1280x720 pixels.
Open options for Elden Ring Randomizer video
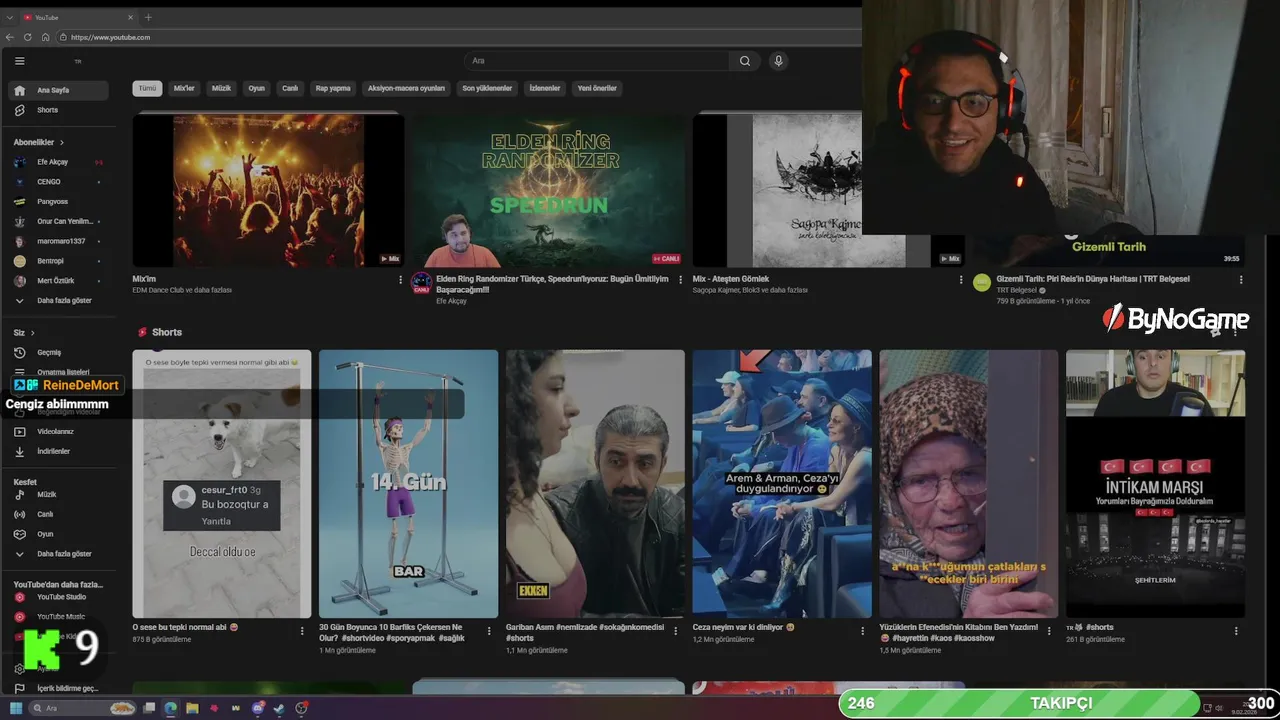681,280
